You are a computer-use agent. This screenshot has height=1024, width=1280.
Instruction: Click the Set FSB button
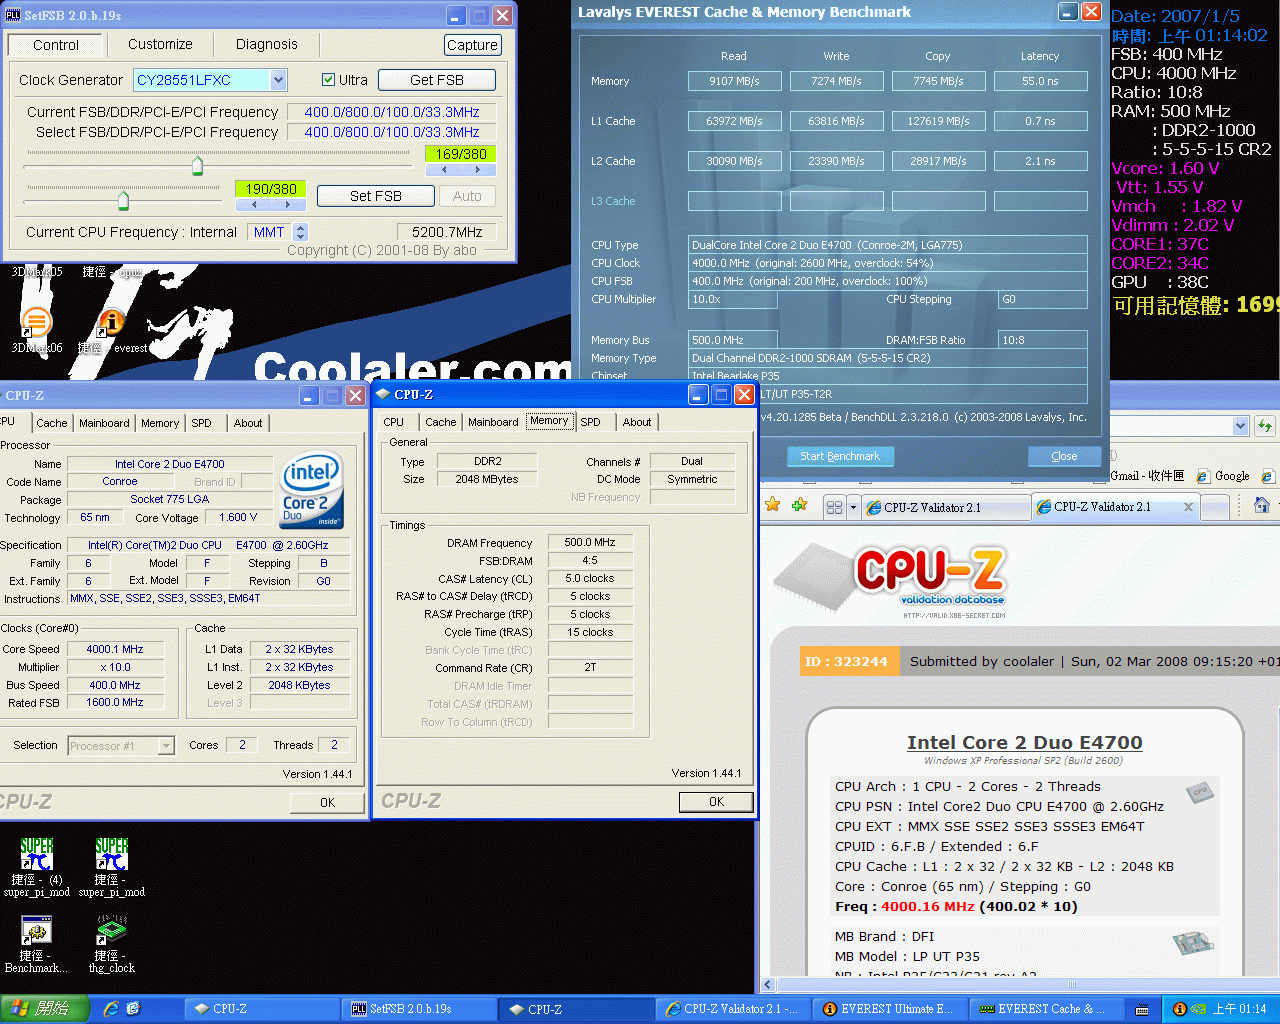(x=376, y=196)
